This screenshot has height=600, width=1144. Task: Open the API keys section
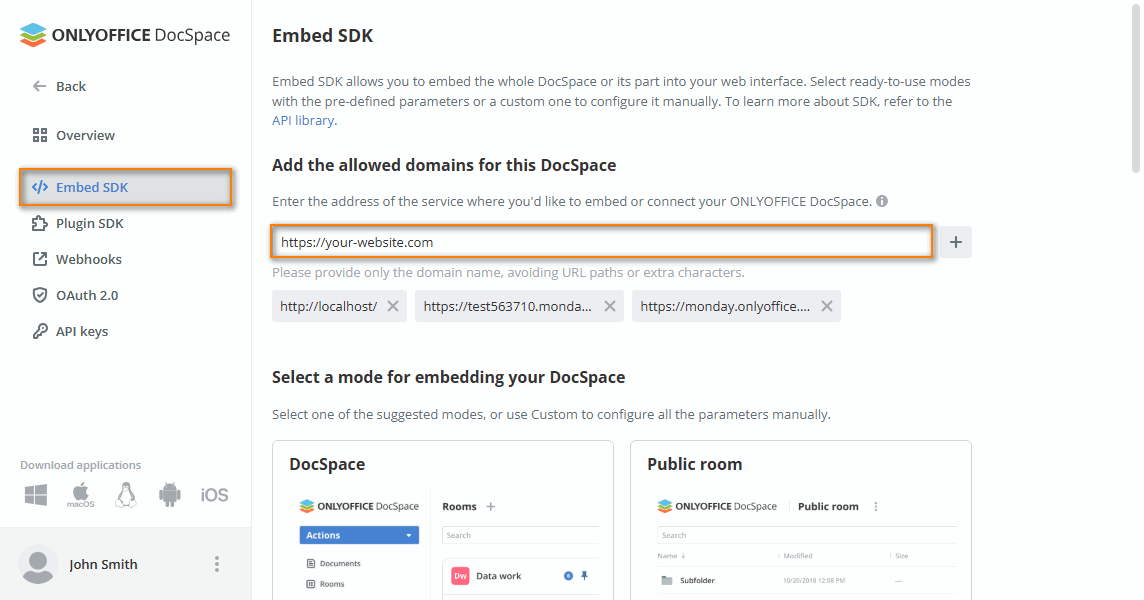[x=70, y=331]
